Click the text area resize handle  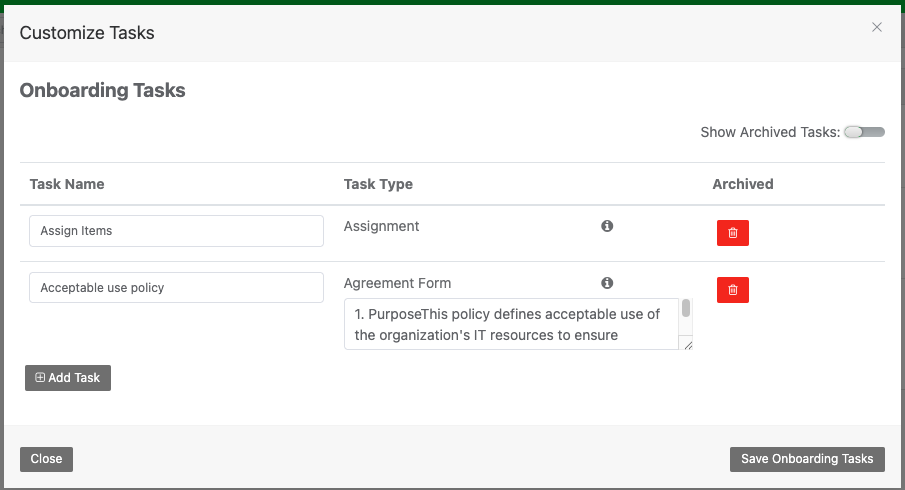click(687, 345)
